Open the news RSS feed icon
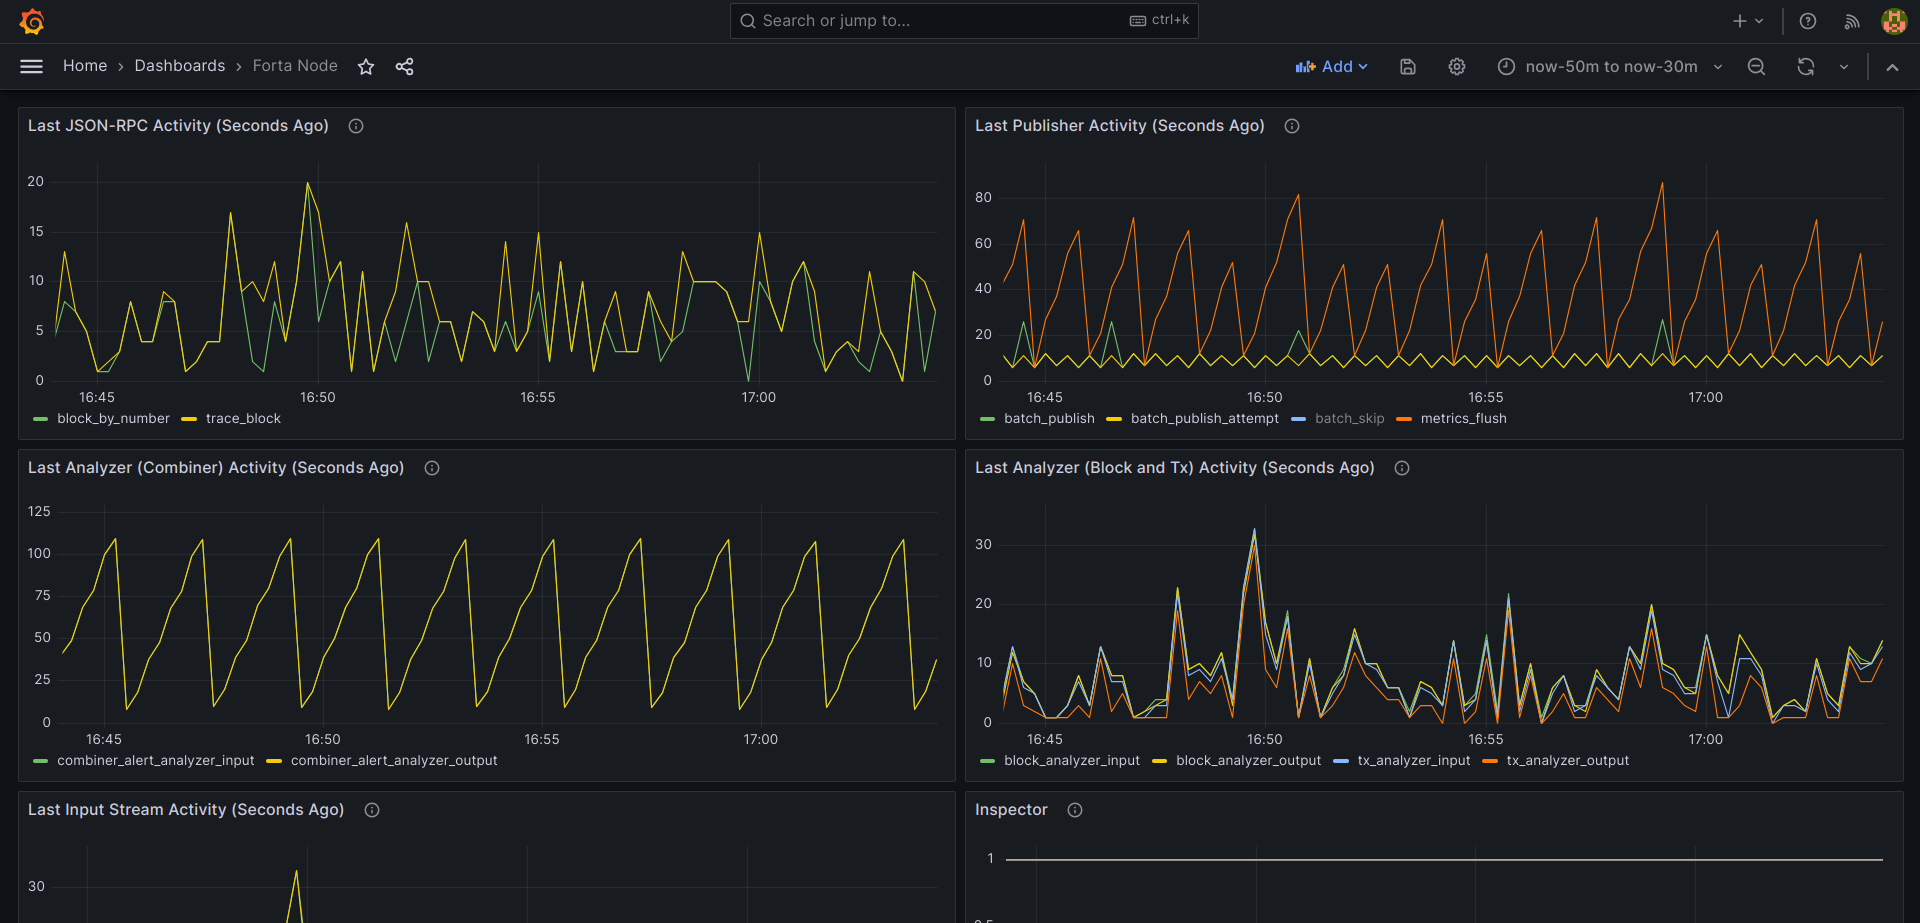The height and width of the screenshot is (923, 1920). (1852, 21)
